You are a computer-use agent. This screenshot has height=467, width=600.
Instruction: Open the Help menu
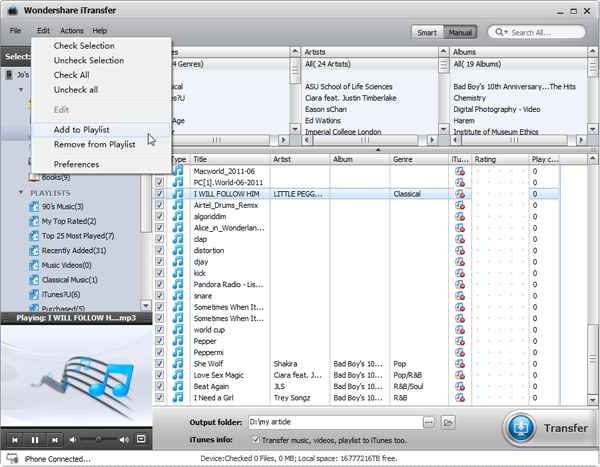99,31
